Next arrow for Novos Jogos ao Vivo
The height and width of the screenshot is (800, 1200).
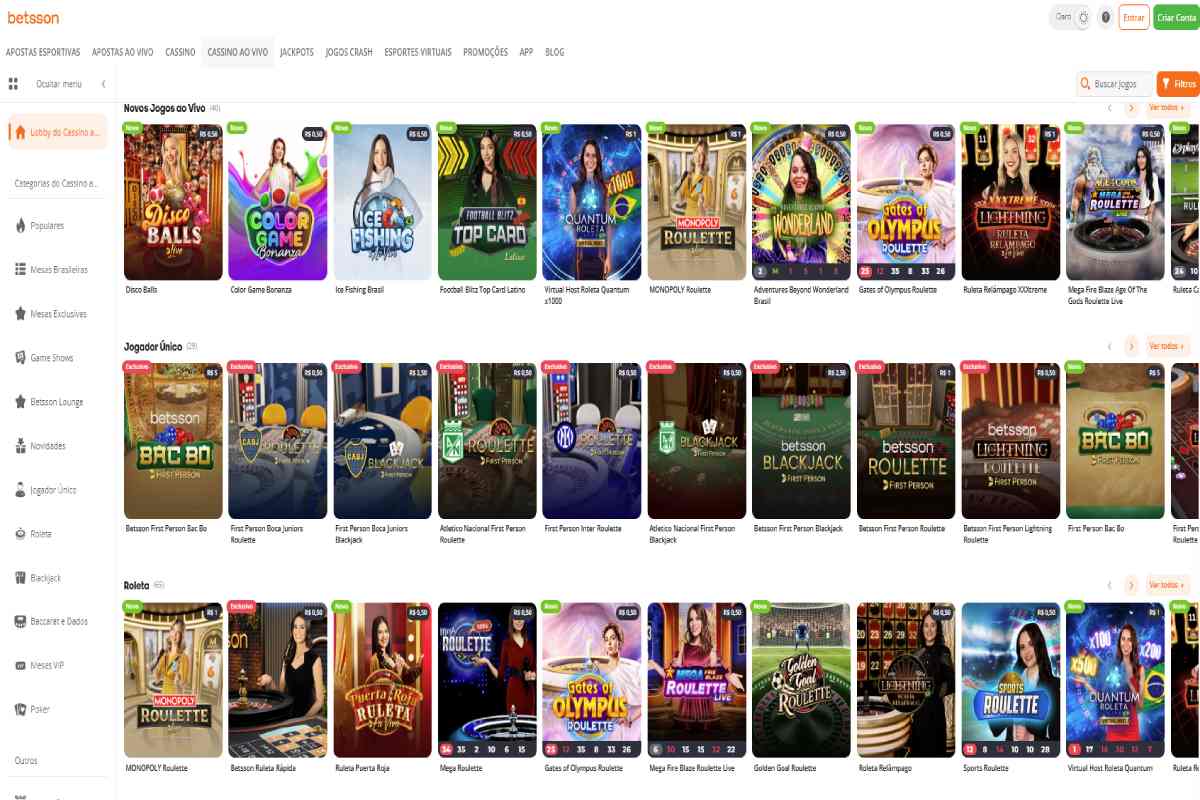click(x=1131, y=107)
